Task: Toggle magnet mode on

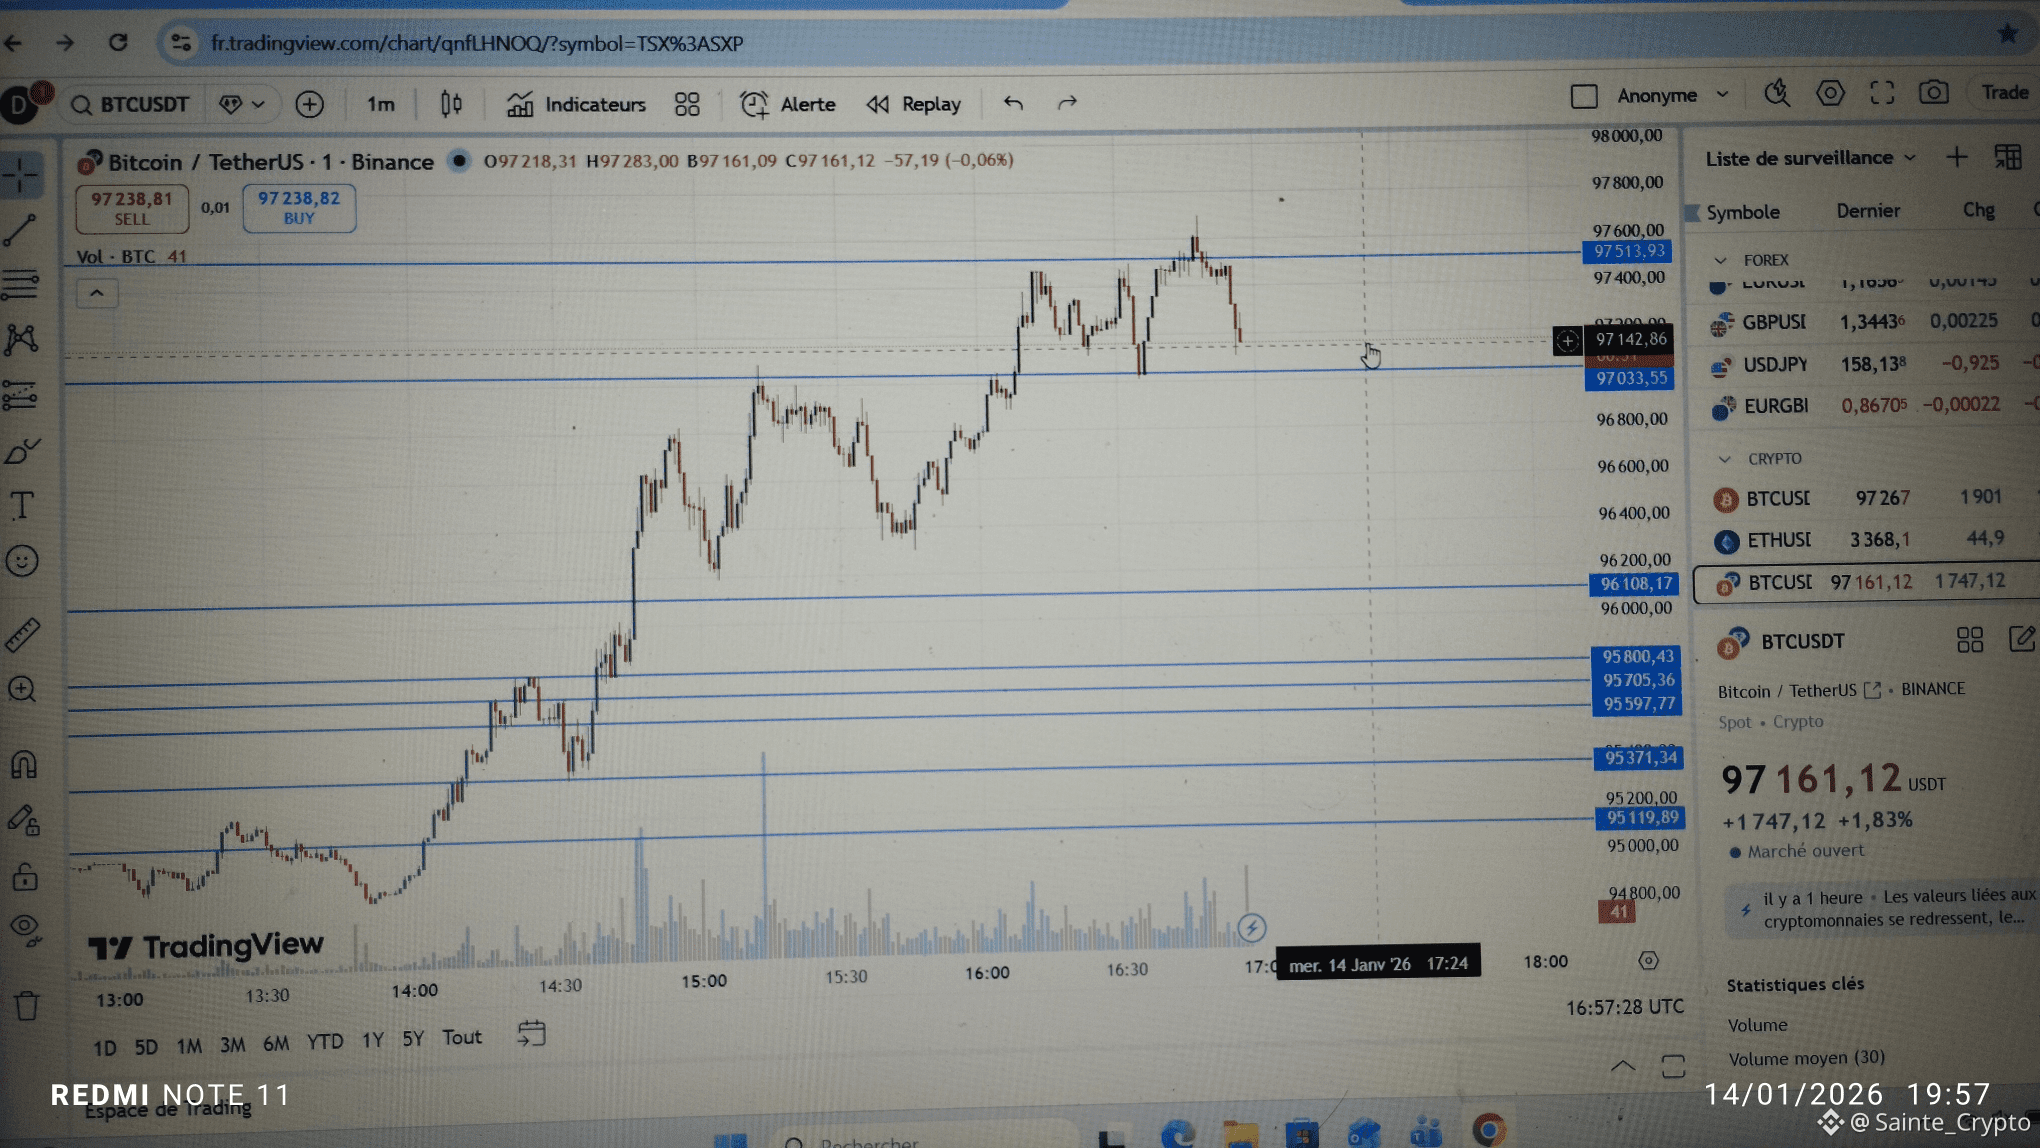Action: [x=23, y=765]
